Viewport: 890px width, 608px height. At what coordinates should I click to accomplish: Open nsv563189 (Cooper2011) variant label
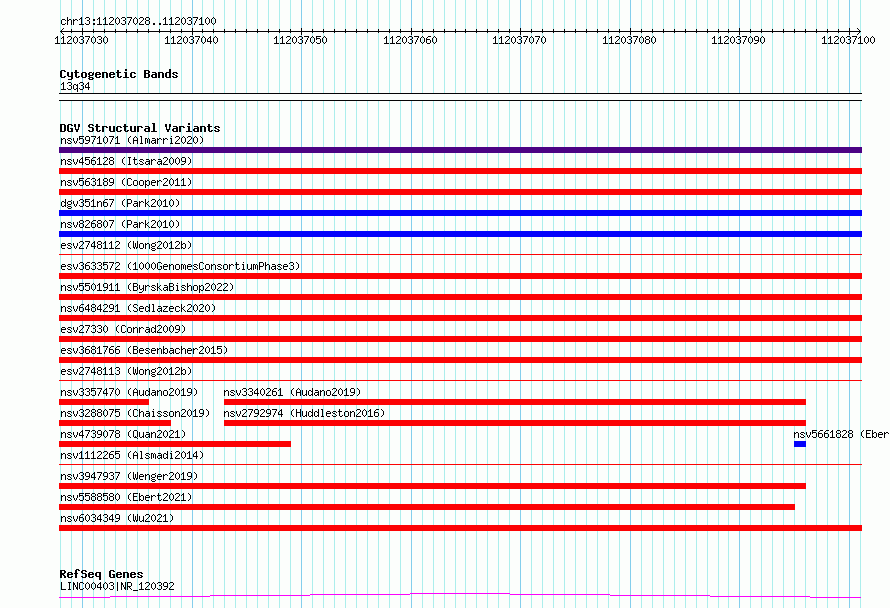click(x=126, y=182)
